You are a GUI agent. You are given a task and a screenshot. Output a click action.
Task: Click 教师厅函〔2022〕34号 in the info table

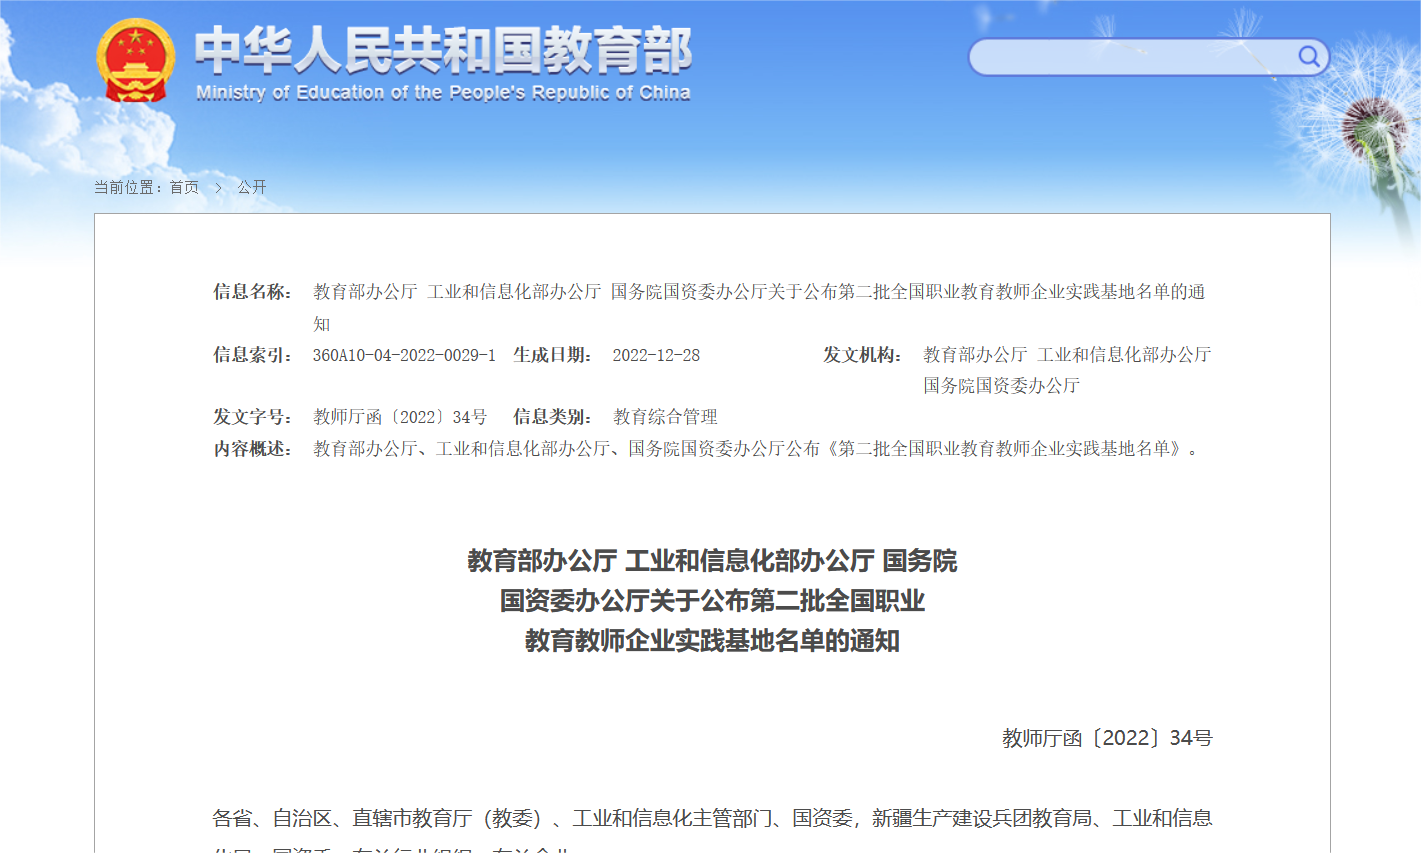[x=400, y=417]
